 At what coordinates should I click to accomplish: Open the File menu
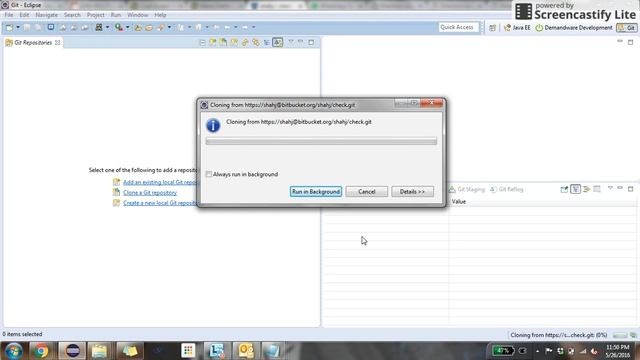[x=9, y=15]
